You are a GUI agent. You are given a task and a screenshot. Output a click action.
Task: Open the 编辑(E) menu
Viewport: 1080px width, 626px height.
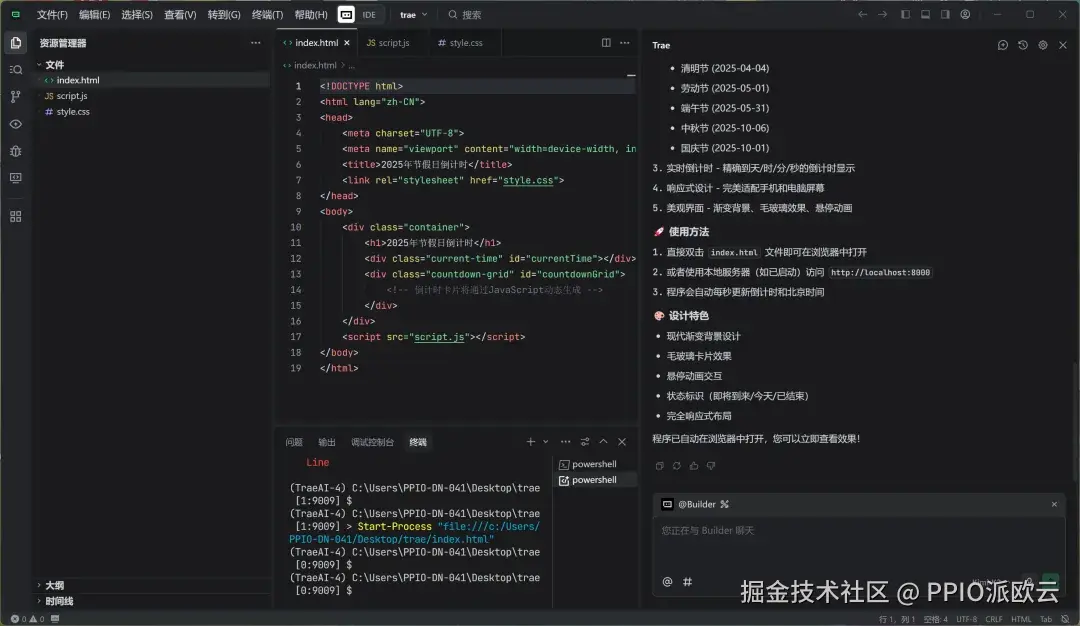[x=94, y=14]
